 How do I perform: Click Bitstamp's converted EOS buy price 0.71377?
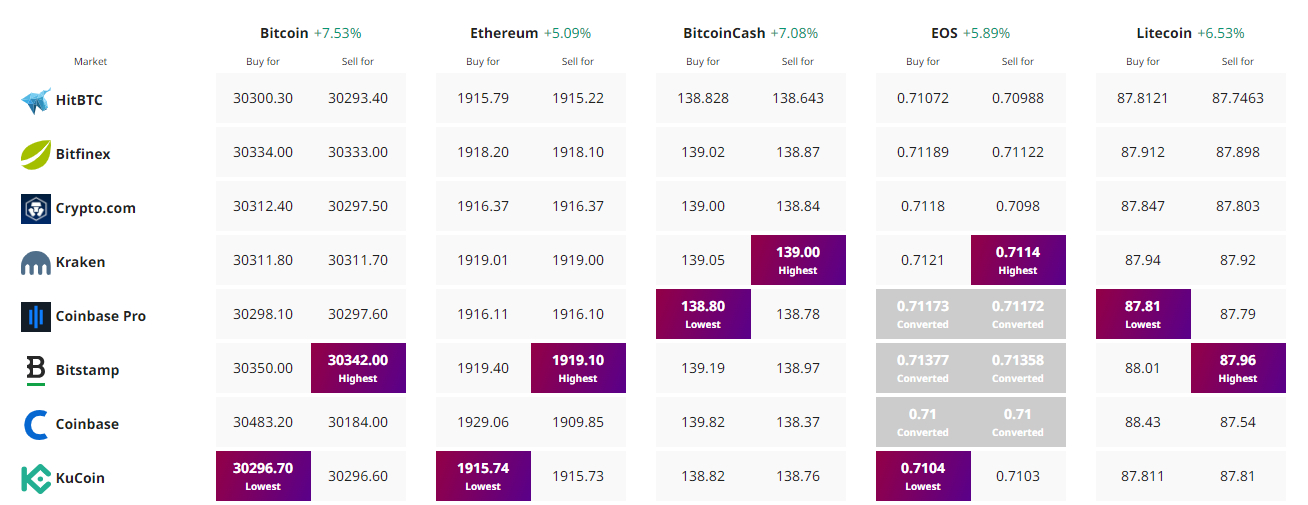(923, 367)
